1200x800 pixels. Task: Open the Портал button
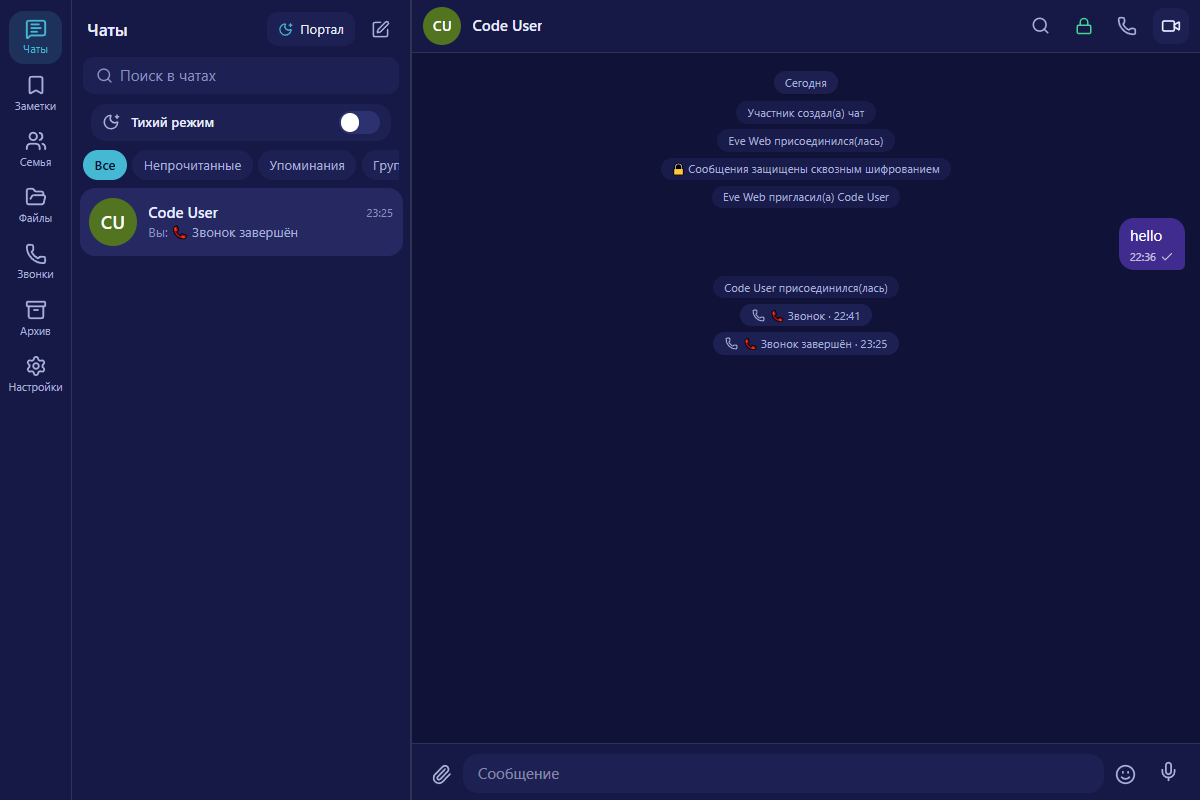coord(311,29)
